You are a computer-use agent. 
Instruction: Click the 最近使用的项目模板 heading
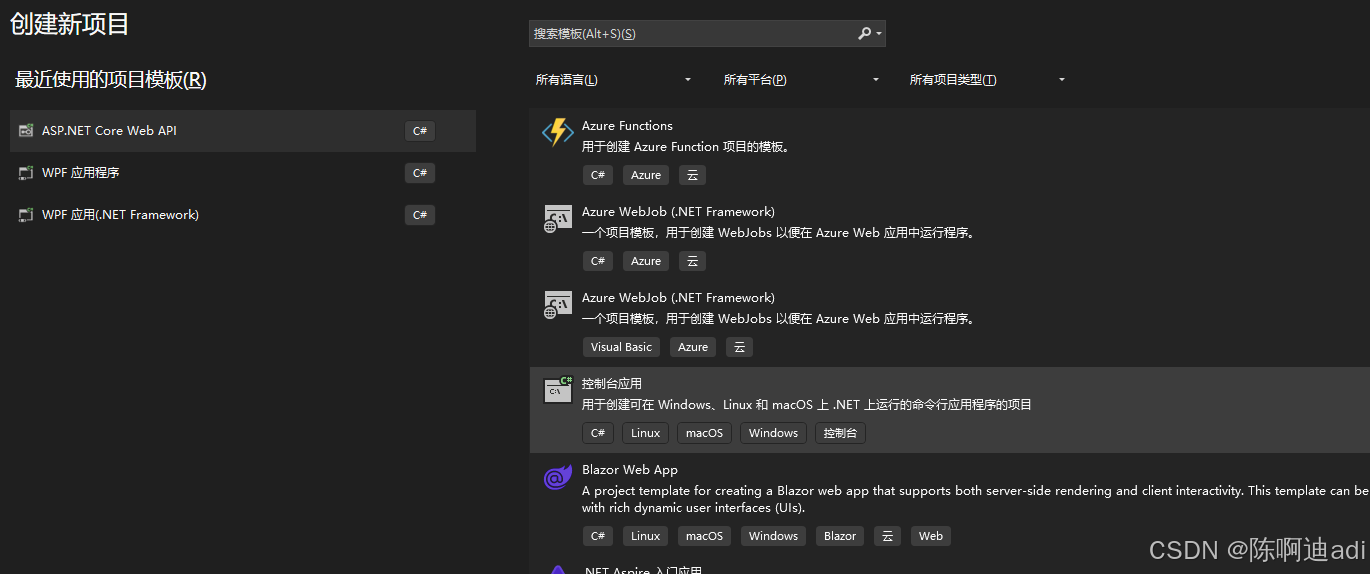click(x=111, y=80)
